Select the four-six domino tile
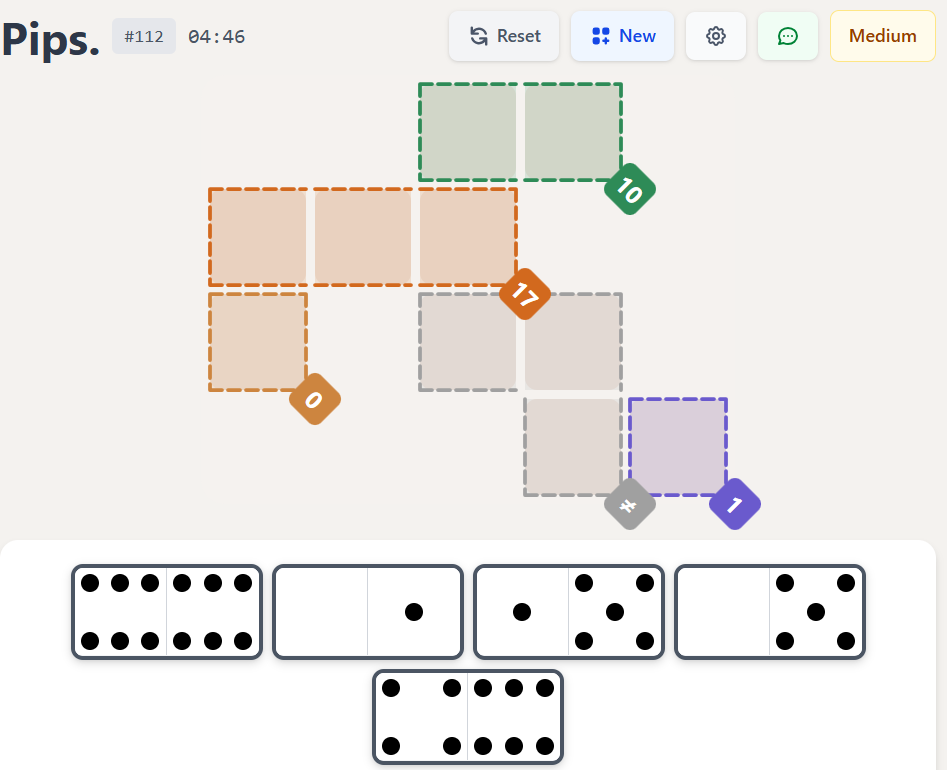Viewport: 947px width, 770px height. point(468,717)
